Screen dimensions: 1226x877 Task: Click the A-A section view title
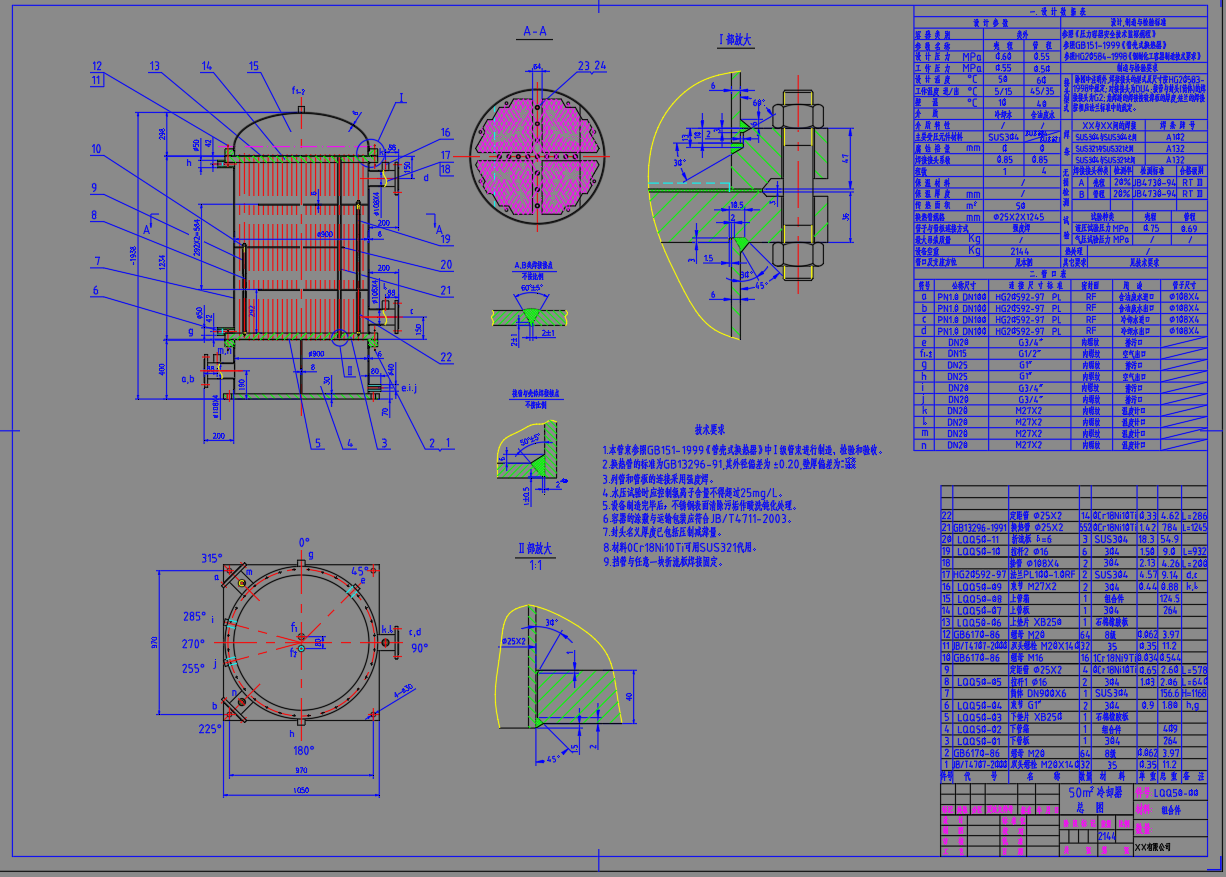[x=535, y=32]
